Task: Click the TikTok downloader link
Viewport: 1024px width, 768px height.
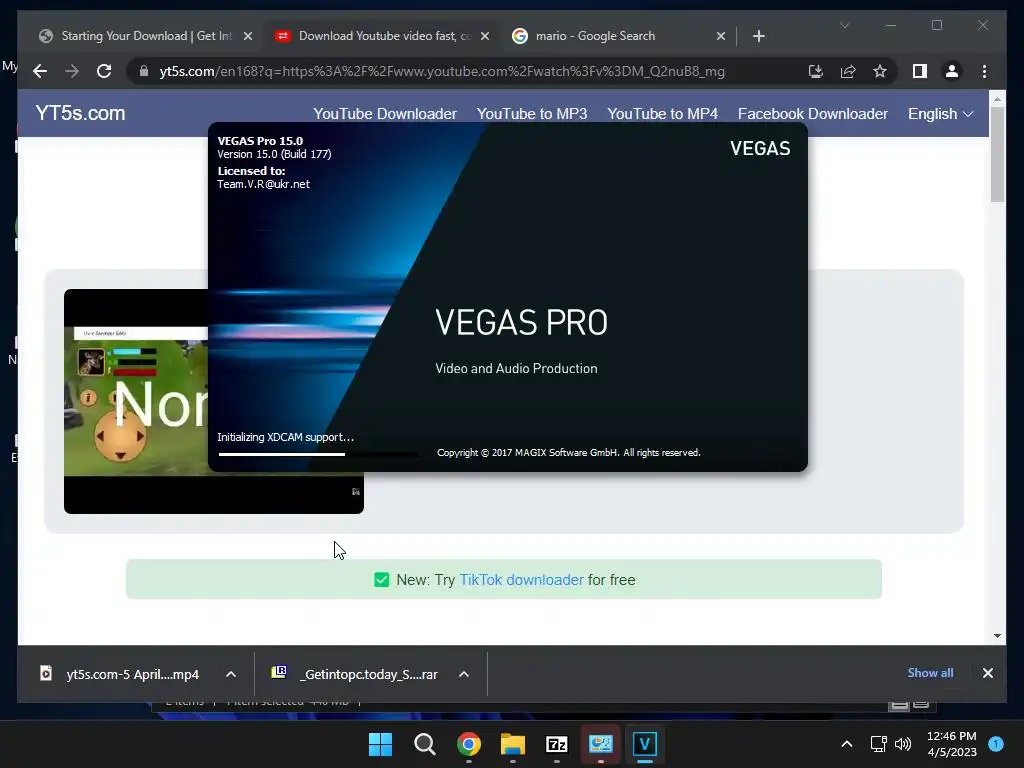Action: pyautogui.click(x=521, y=580)
